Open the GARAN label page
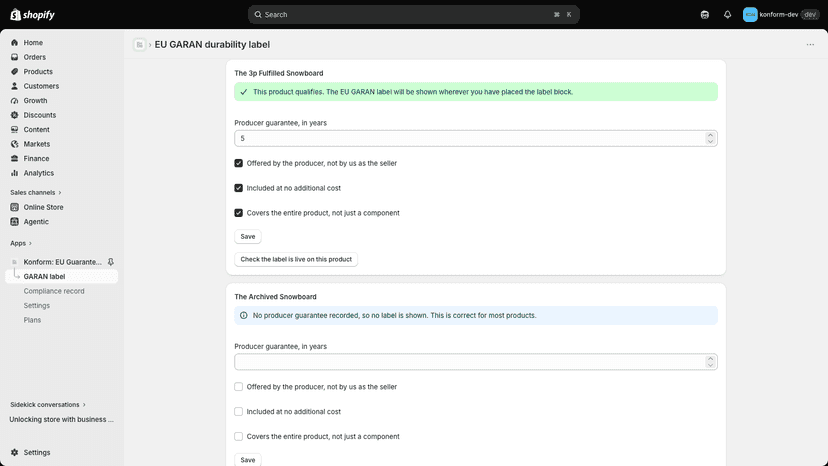Viewport: 828px width, 466px height. pos(62,276)
